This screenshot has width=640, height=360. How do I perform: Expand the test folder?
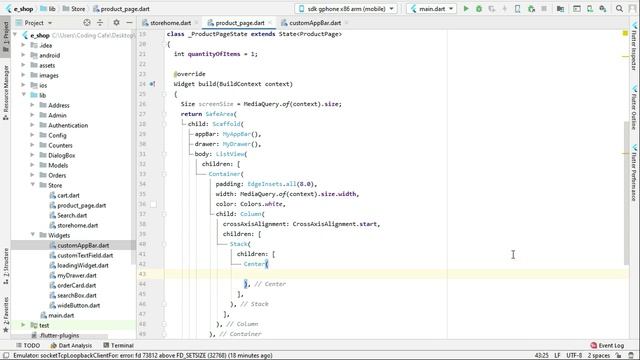(24, 325)
